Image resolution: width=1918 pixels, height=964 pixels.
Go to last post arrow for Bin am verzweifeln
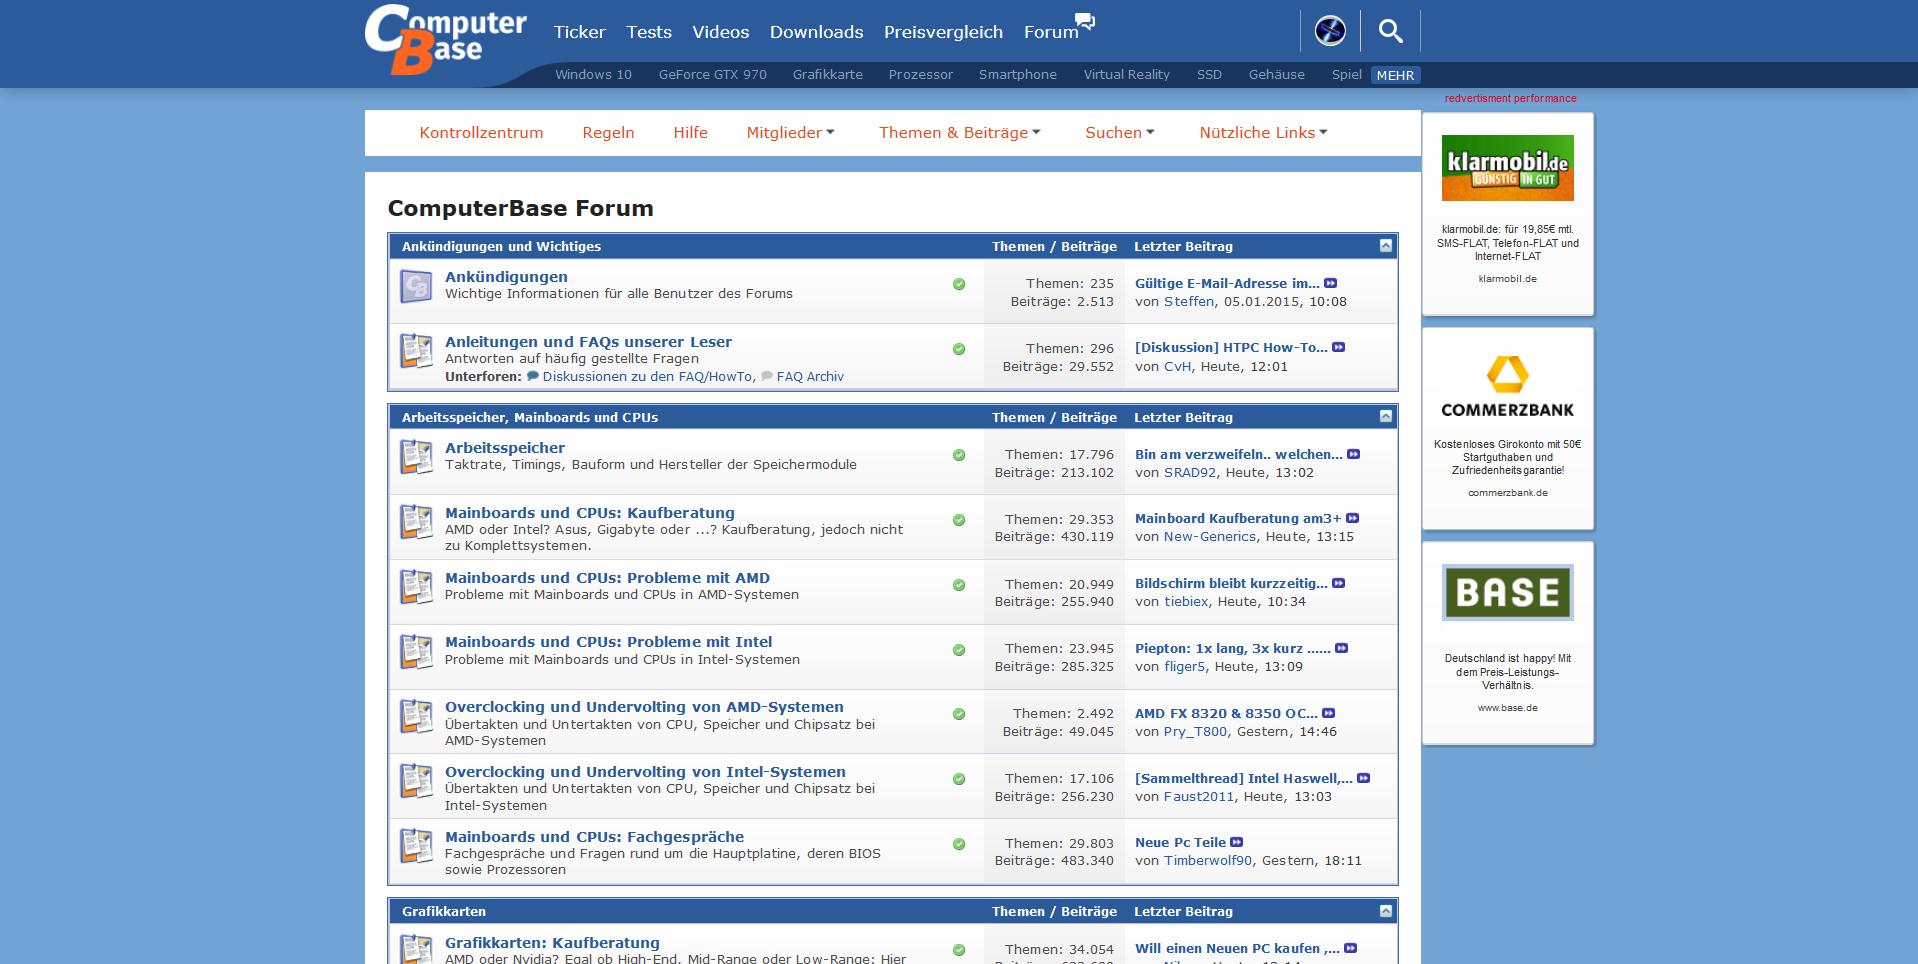(x=1353, y=454)
